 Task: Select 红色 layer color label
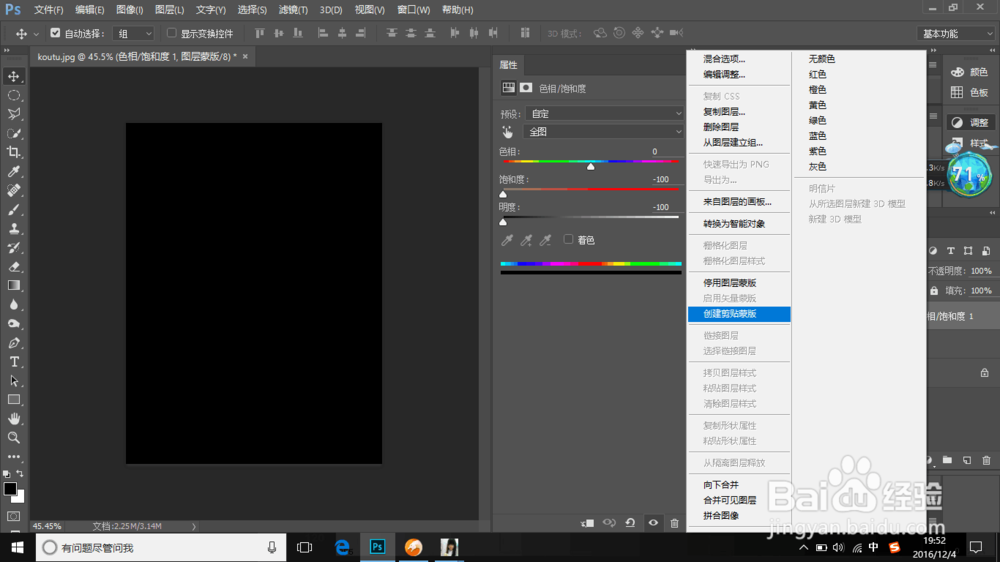817,74
